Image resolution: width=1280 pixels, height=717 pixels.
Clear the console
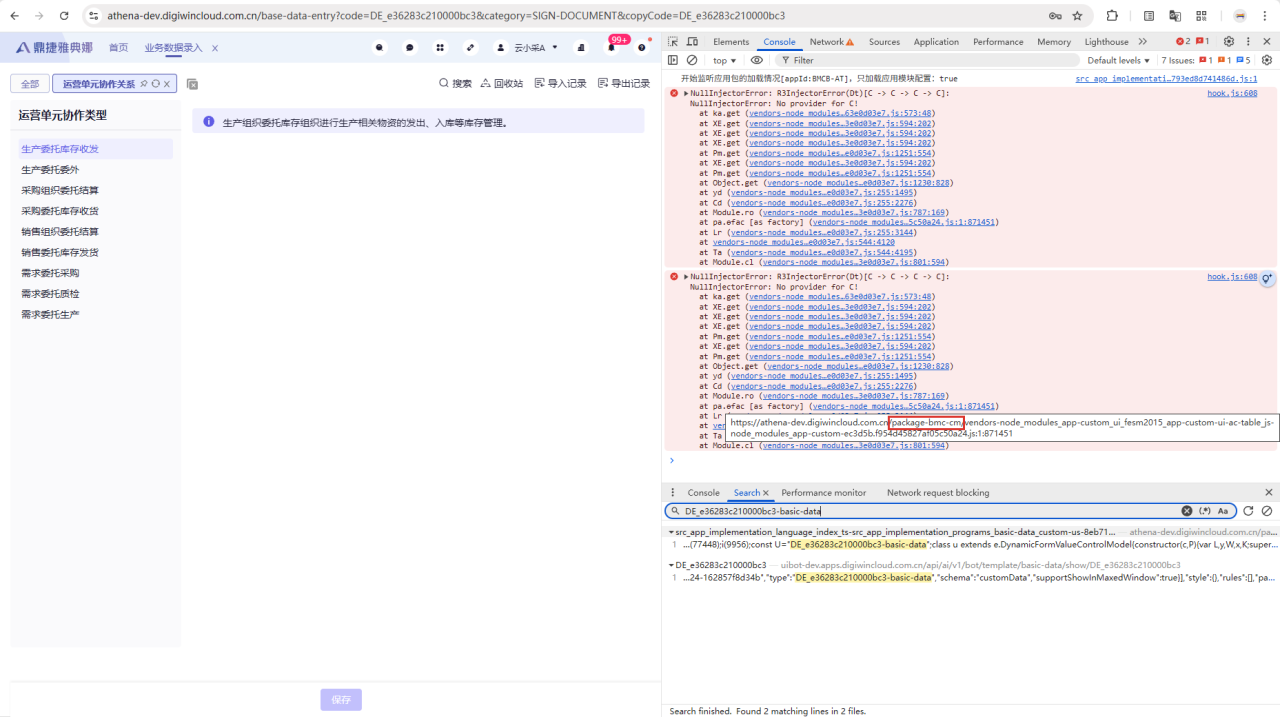[692, 60]
